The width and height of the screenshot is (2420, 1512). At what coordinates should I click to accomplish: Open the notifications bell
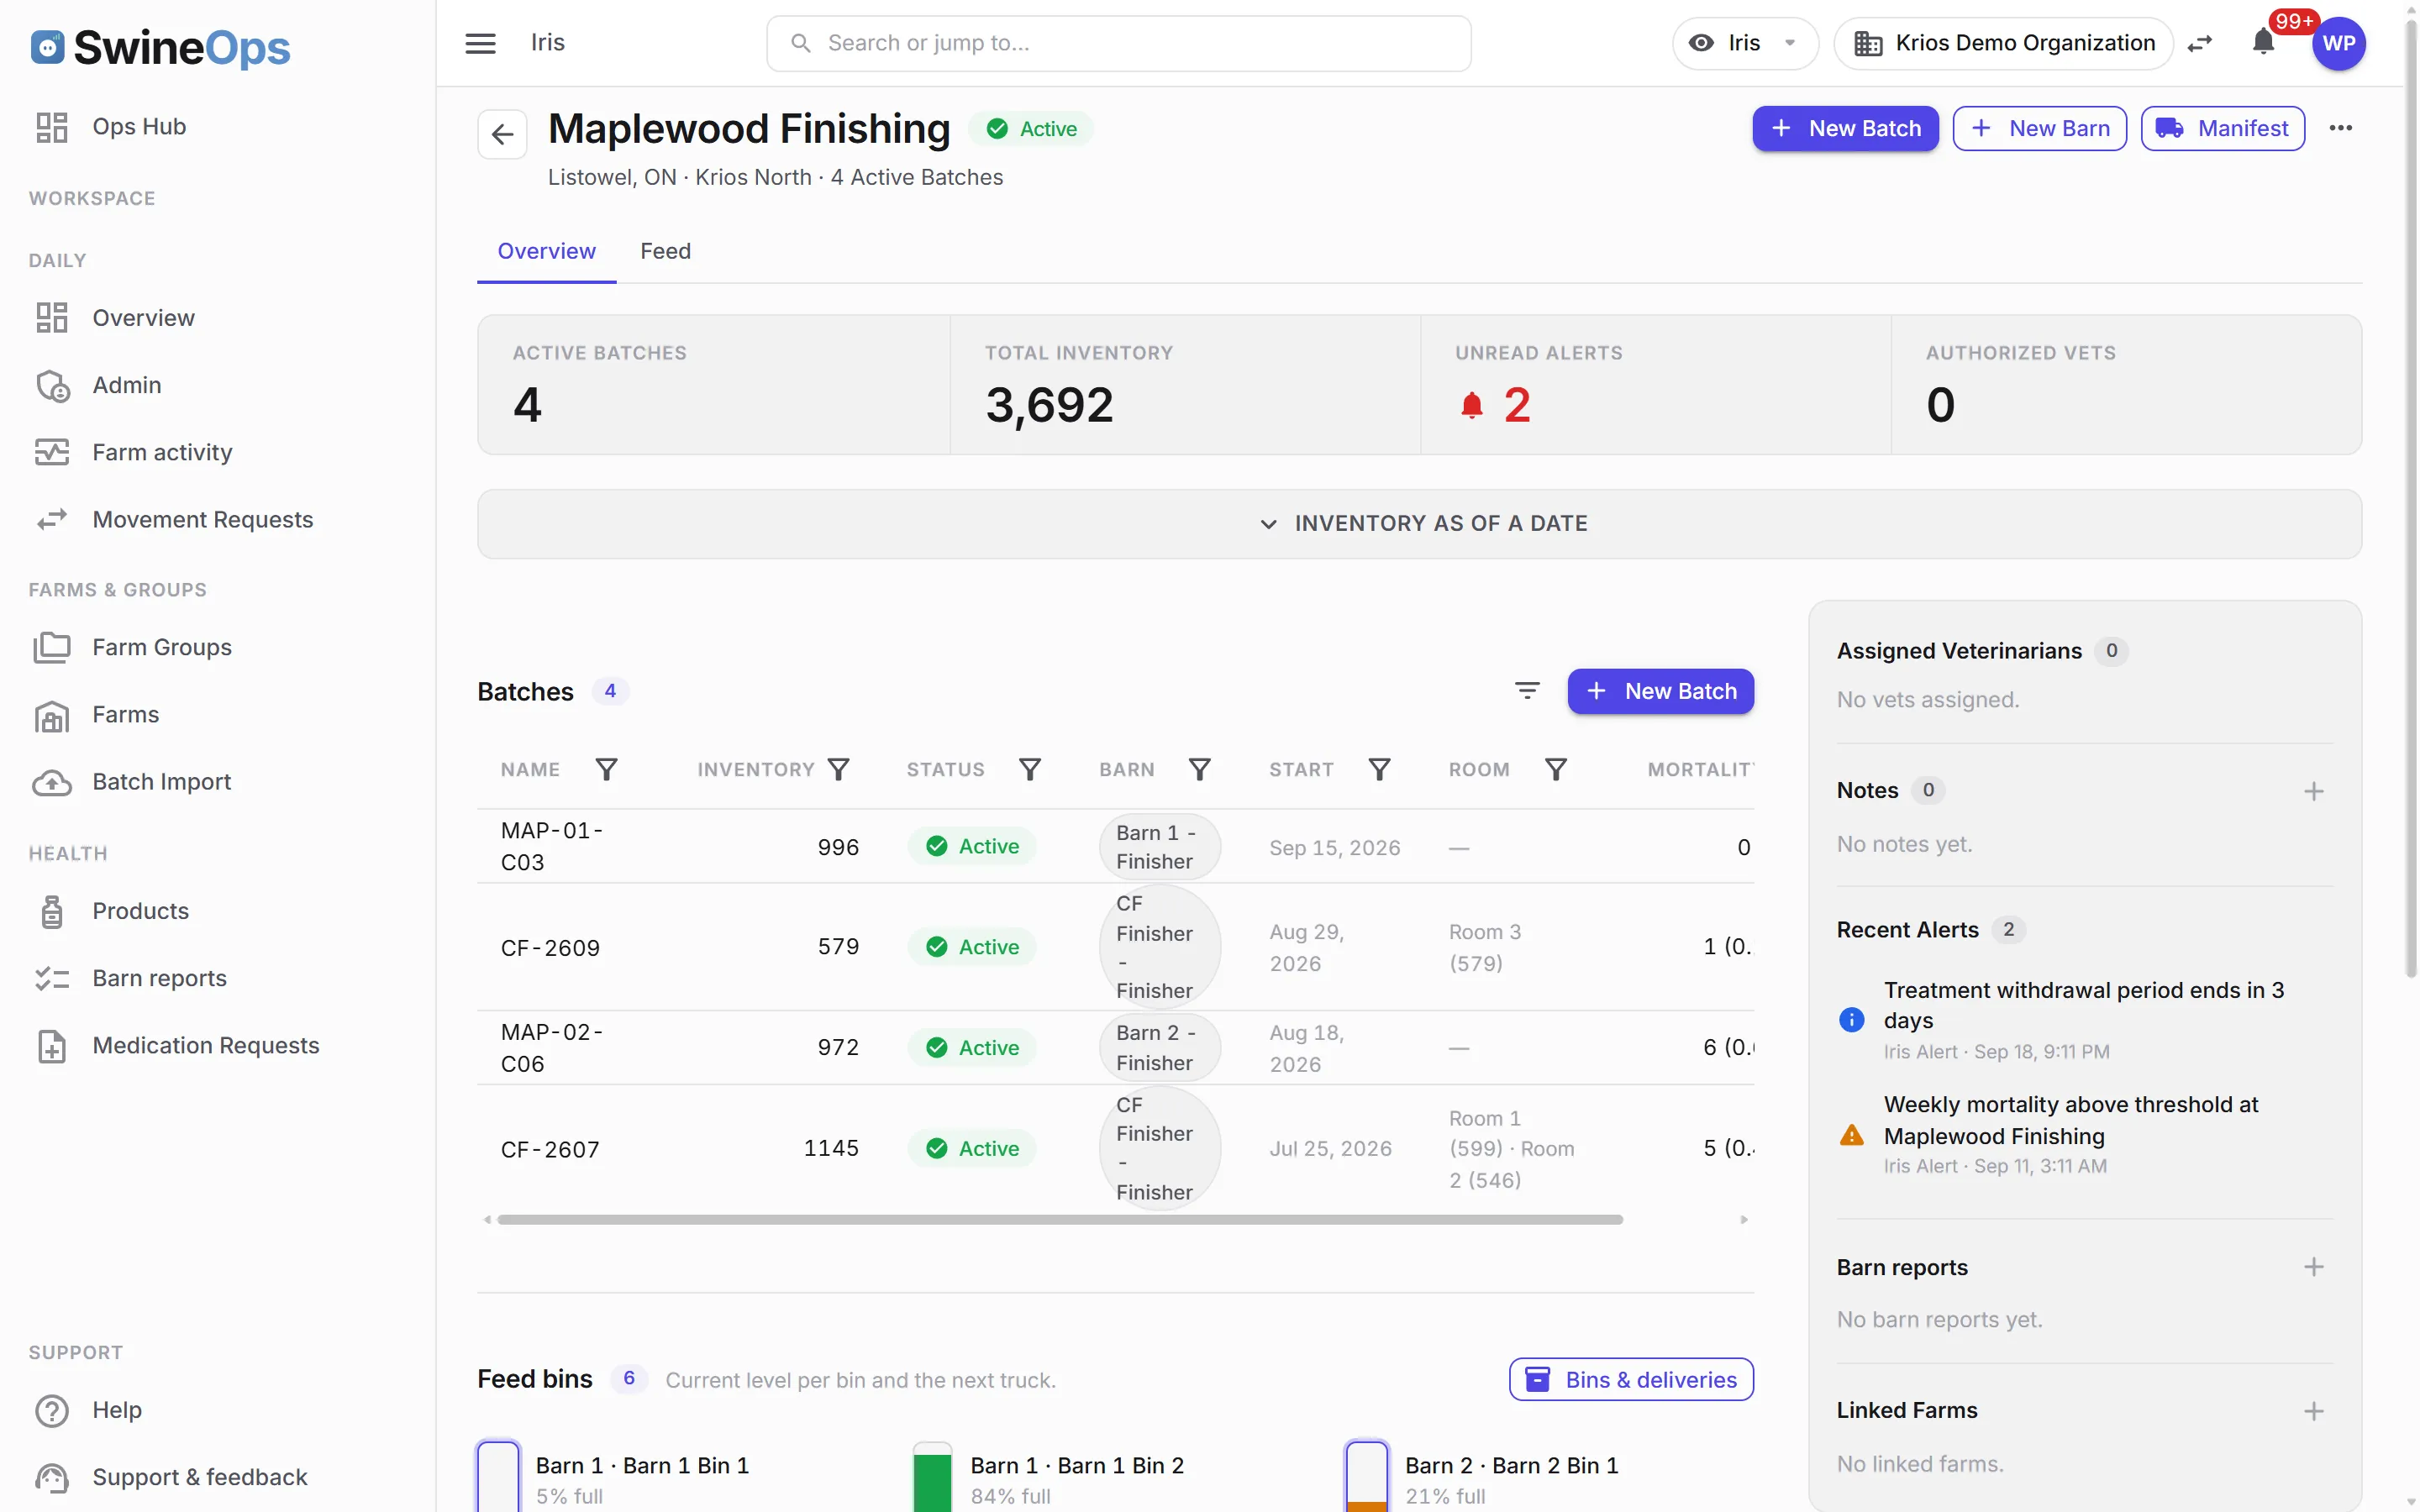(x=2264, y=43)
